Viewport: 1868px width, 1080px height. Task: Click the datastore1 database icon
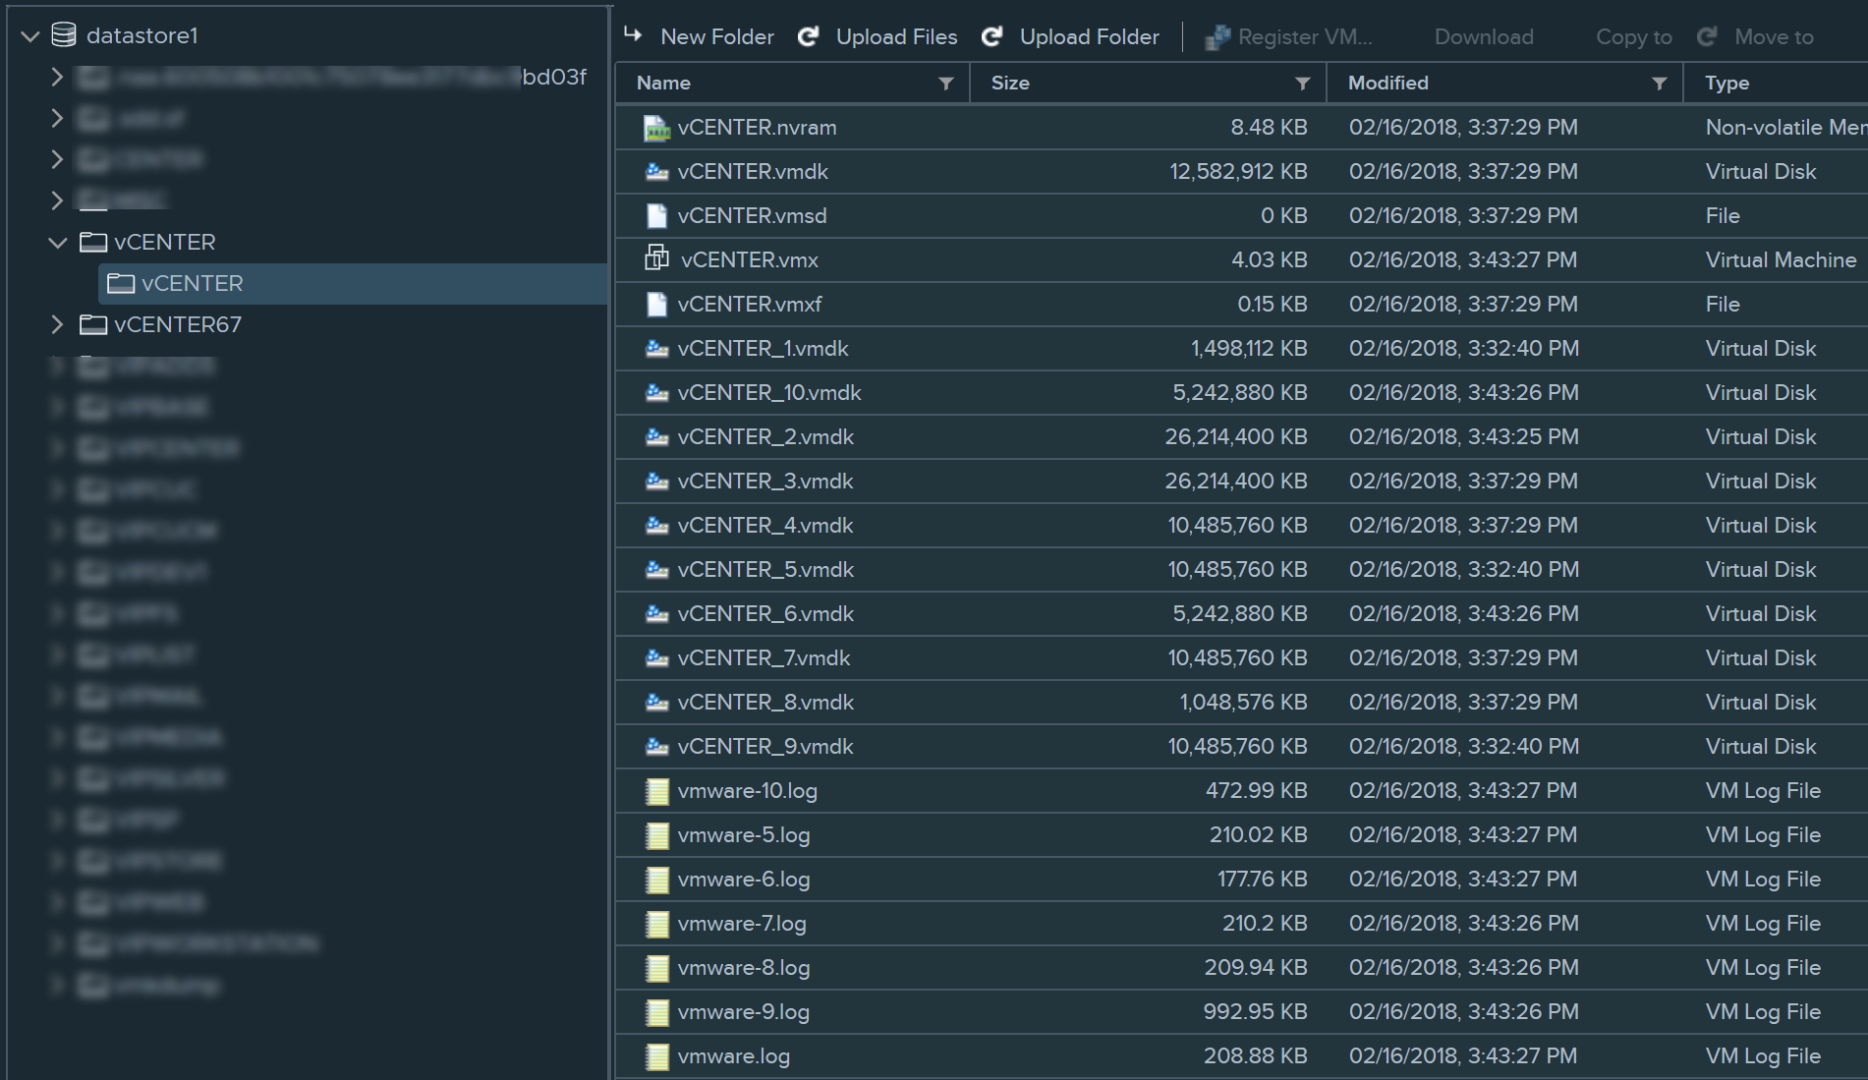(x=64, y=36)
